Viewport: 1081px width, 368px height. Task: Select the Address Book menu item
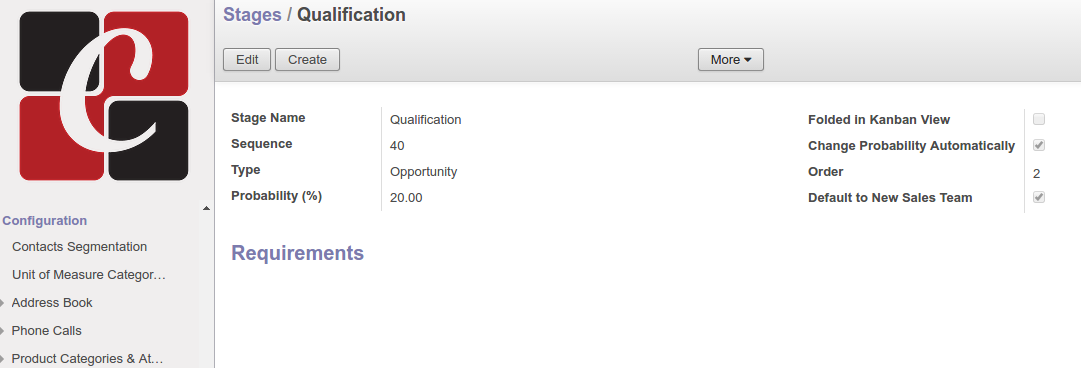(52, 303)
